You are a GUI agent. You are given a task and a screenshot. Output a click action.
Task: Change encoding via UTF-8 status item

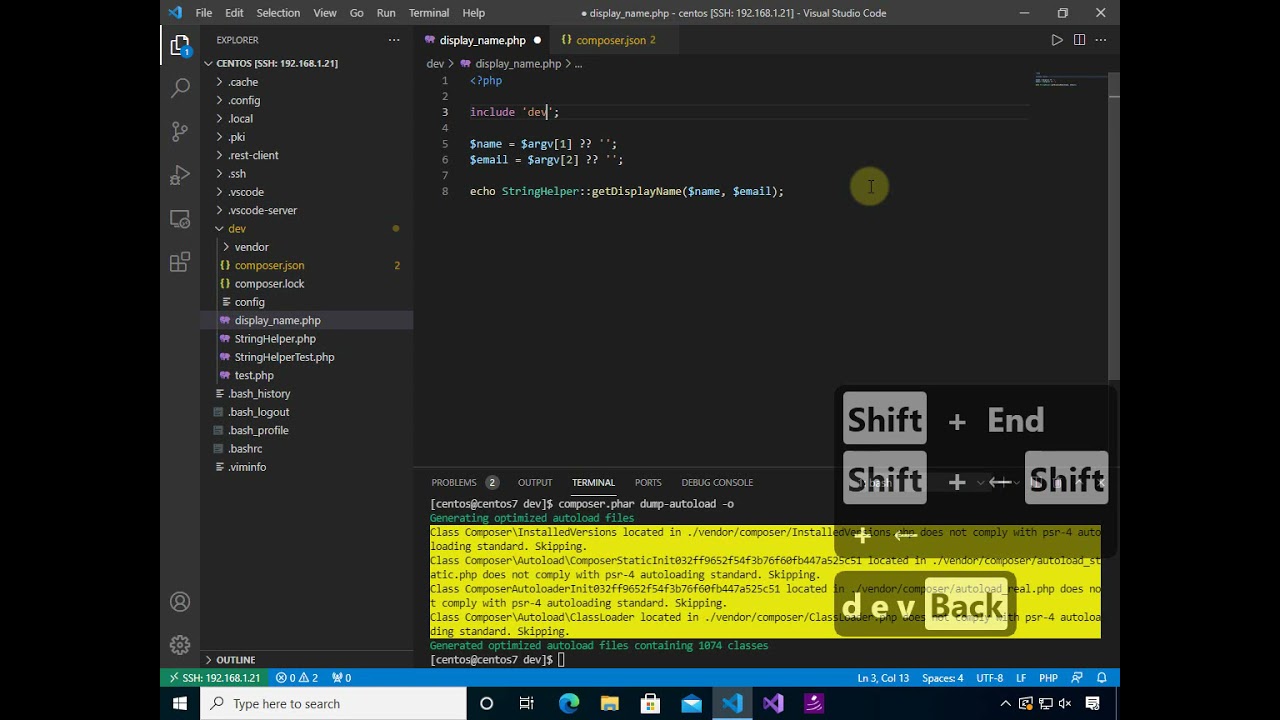[989, 677]
